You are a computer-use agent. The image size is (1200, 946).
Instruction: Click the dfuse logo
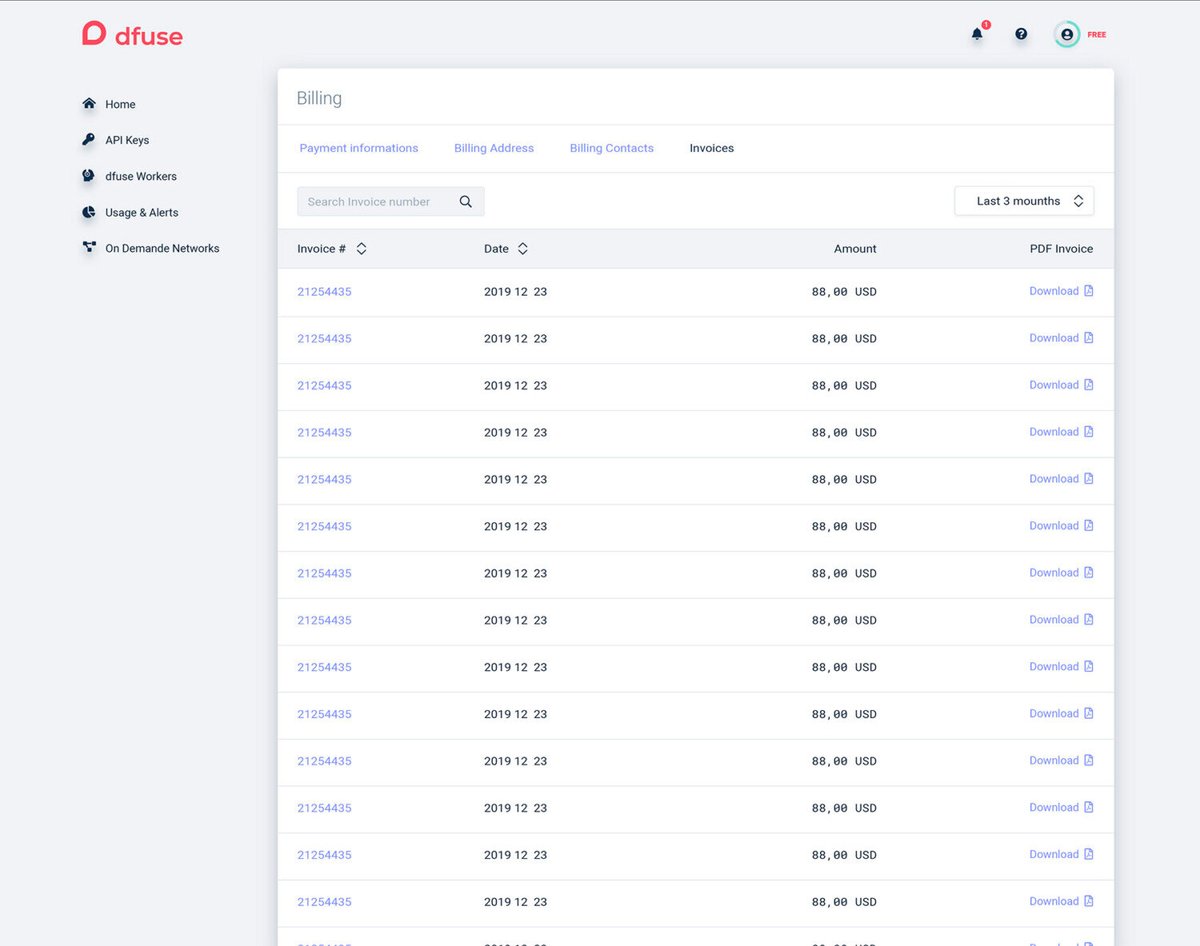click(132, 34)
